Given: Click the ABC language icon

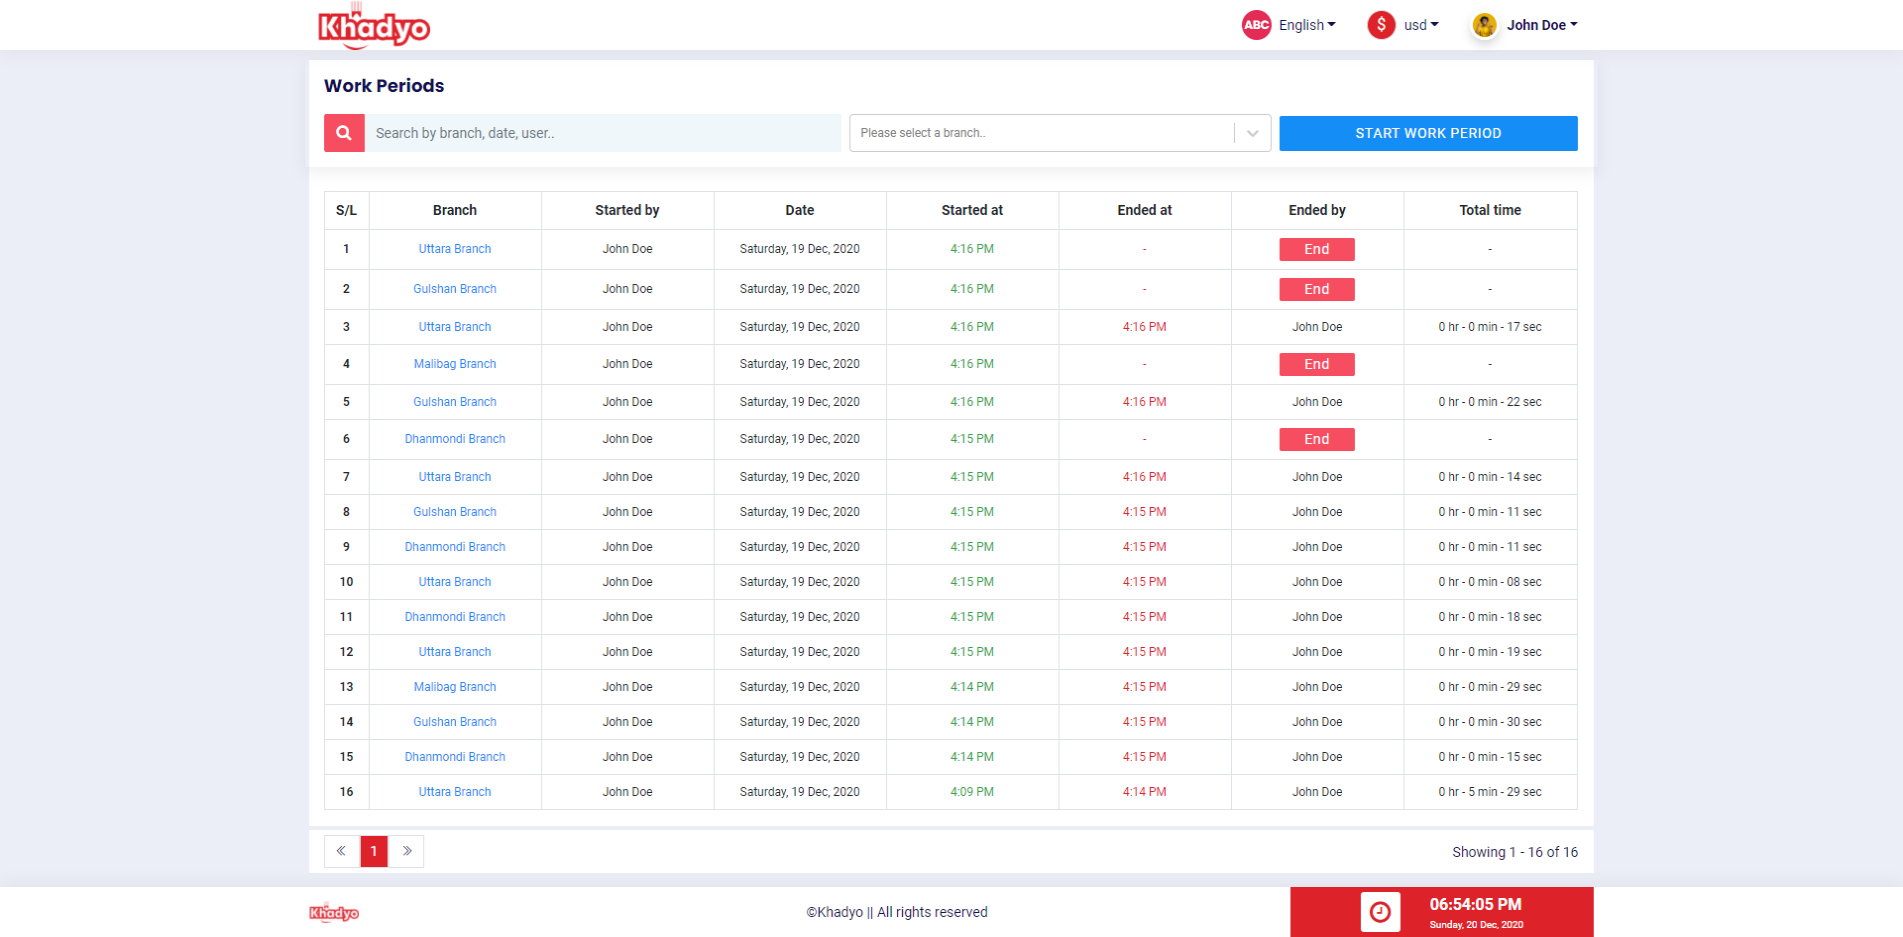Looking at the screenshot, I should coord(1256,25).
